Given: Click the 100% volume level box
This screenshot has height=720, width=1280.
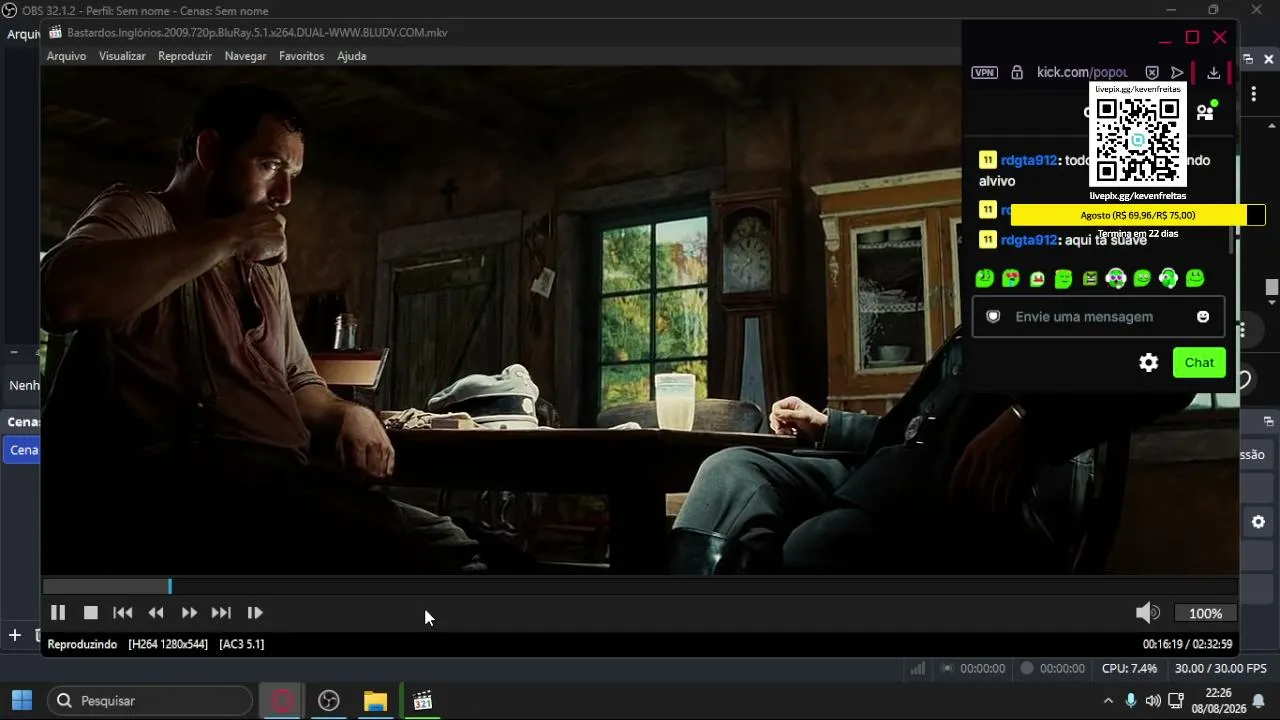Looking at the screenshot, I should (1205, 613).
